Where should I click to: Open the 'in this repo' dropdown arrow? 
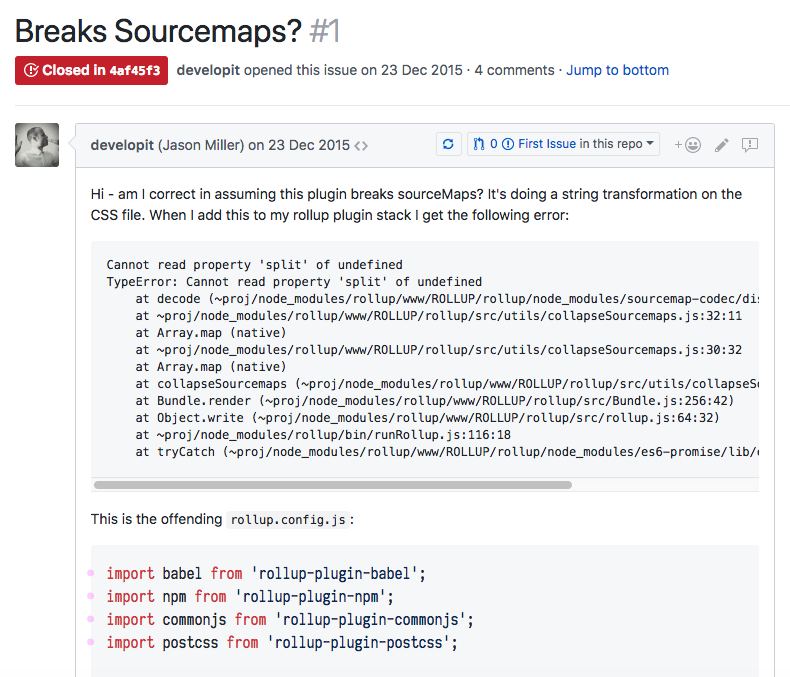point(651,144)
